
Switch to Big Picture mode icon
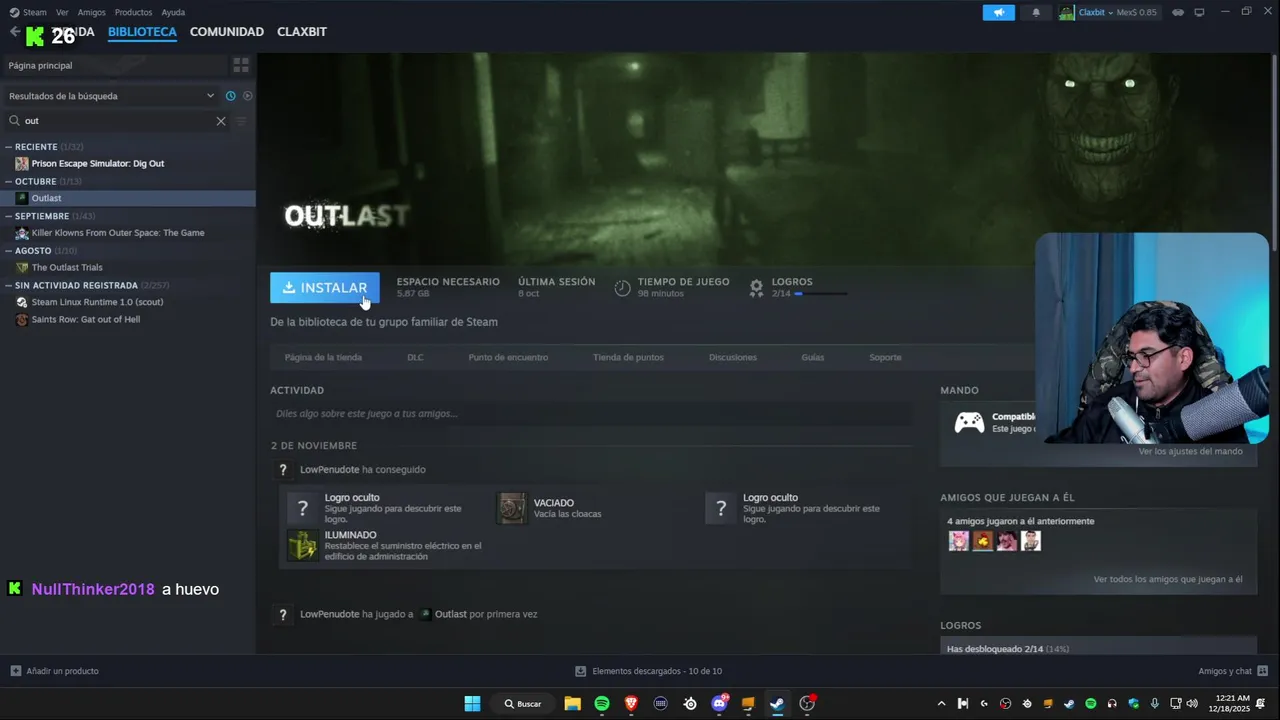click(x=1199, y=12)
